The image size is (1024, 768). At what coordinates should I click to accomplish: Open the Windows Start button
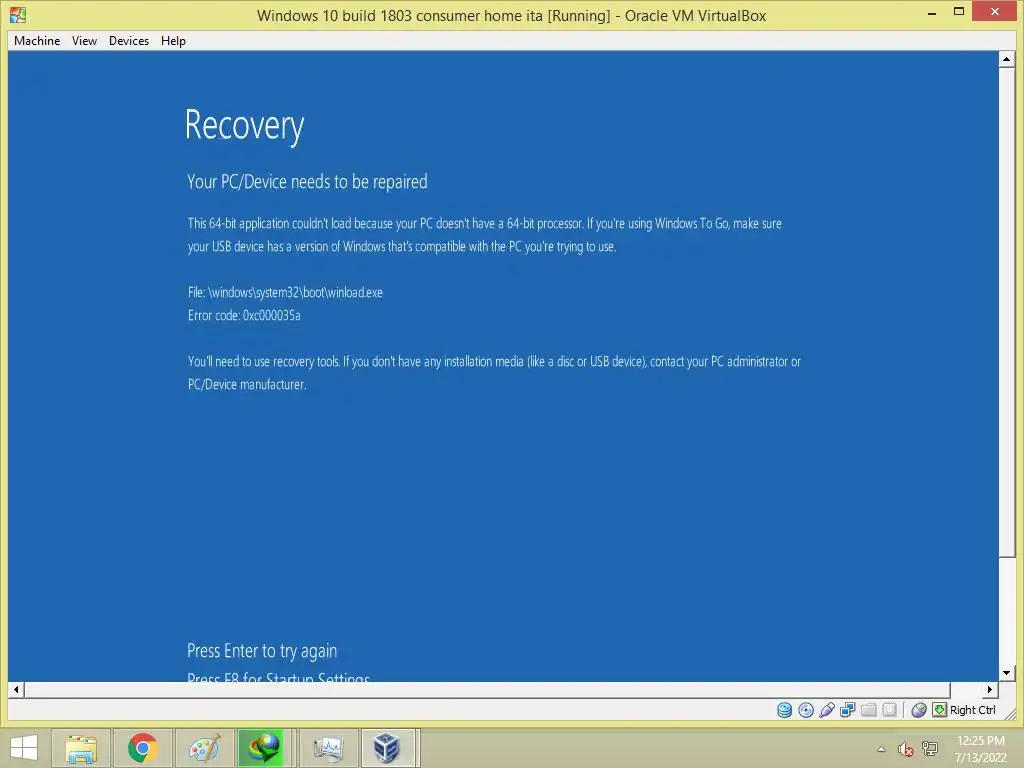[x=24, y=748]
